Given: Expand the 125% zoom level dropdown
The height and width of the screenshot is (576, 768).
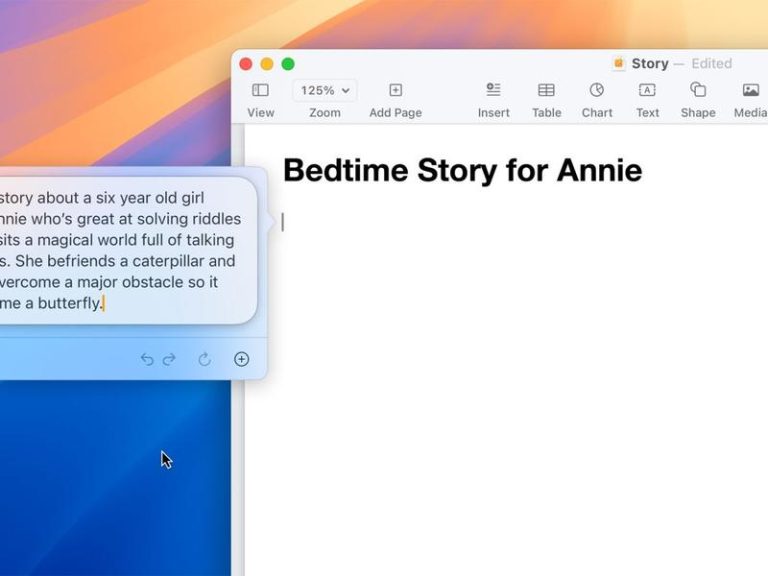Looking at the screenshot, I should [x=325, y=91].
